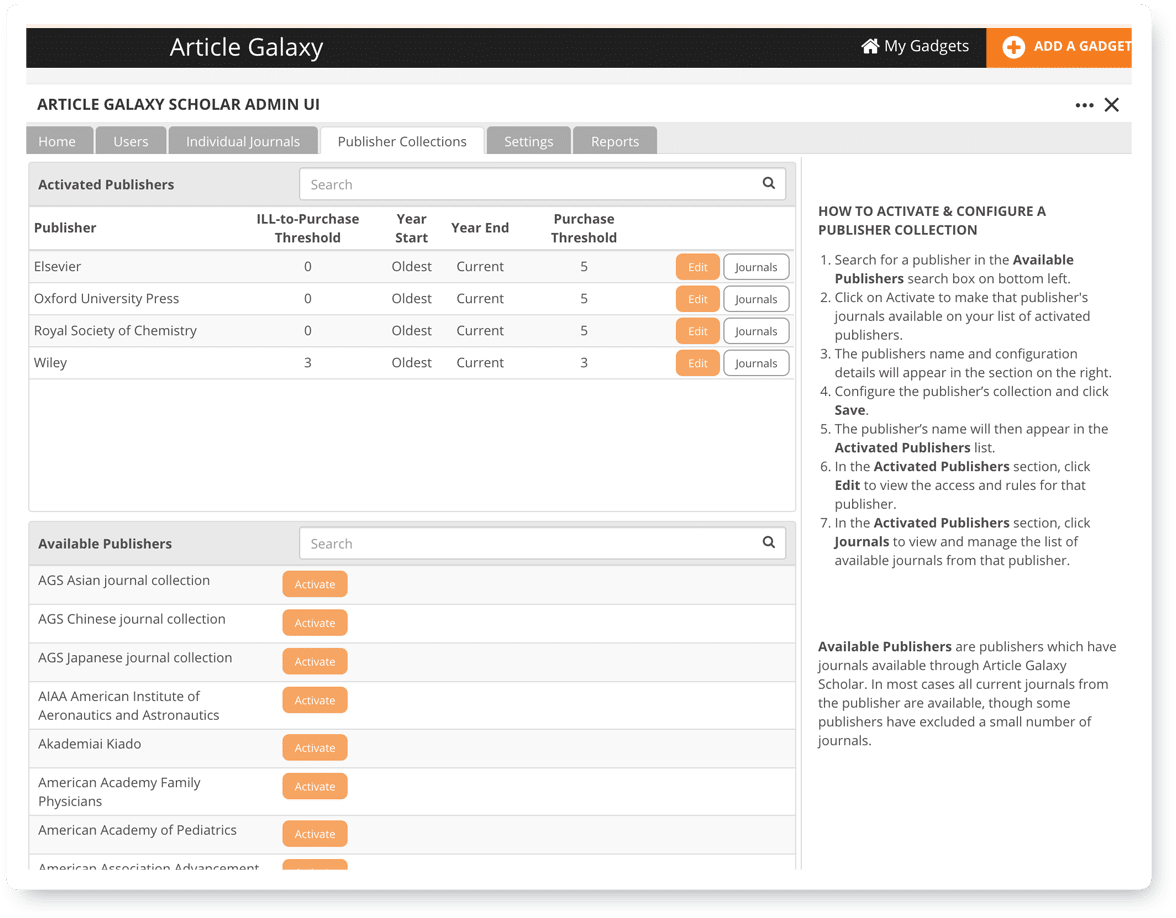The image size is (1176, 918).
Task: Click the Available Publishers section heading
Action: (105, 544)
